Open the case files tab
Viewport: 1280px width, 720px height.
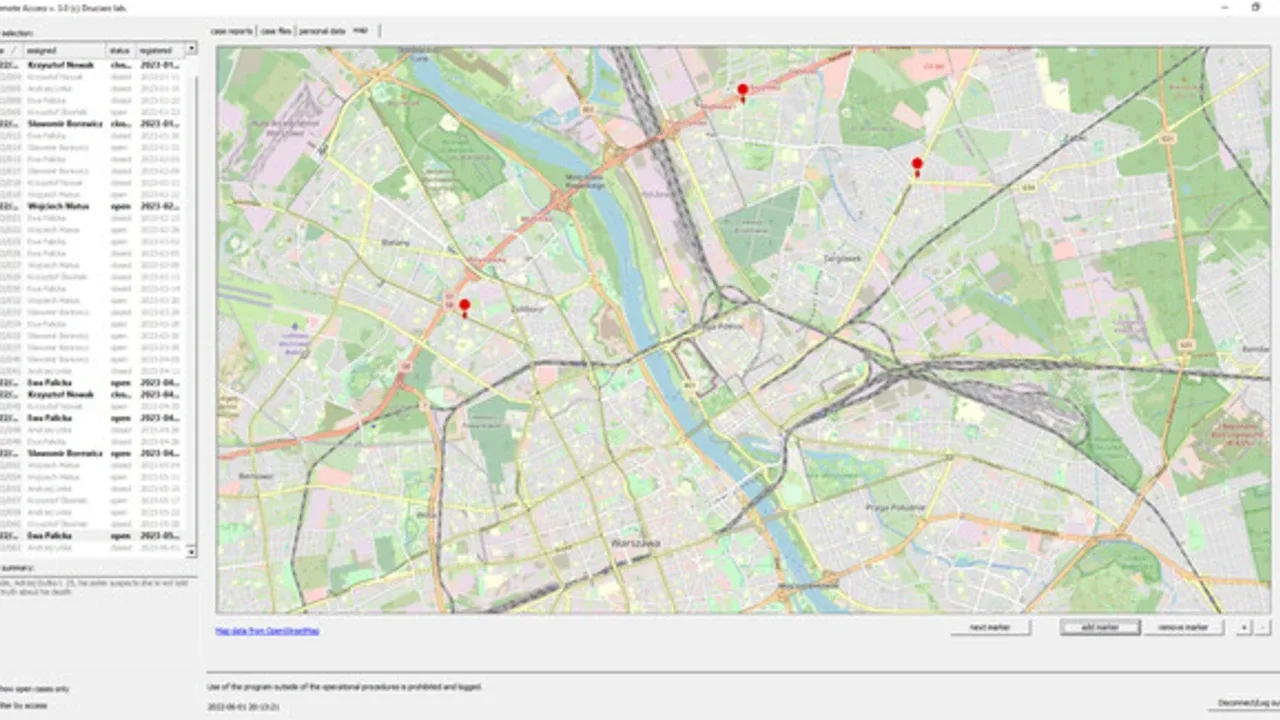pyautogui.click(x=276, y=31)
